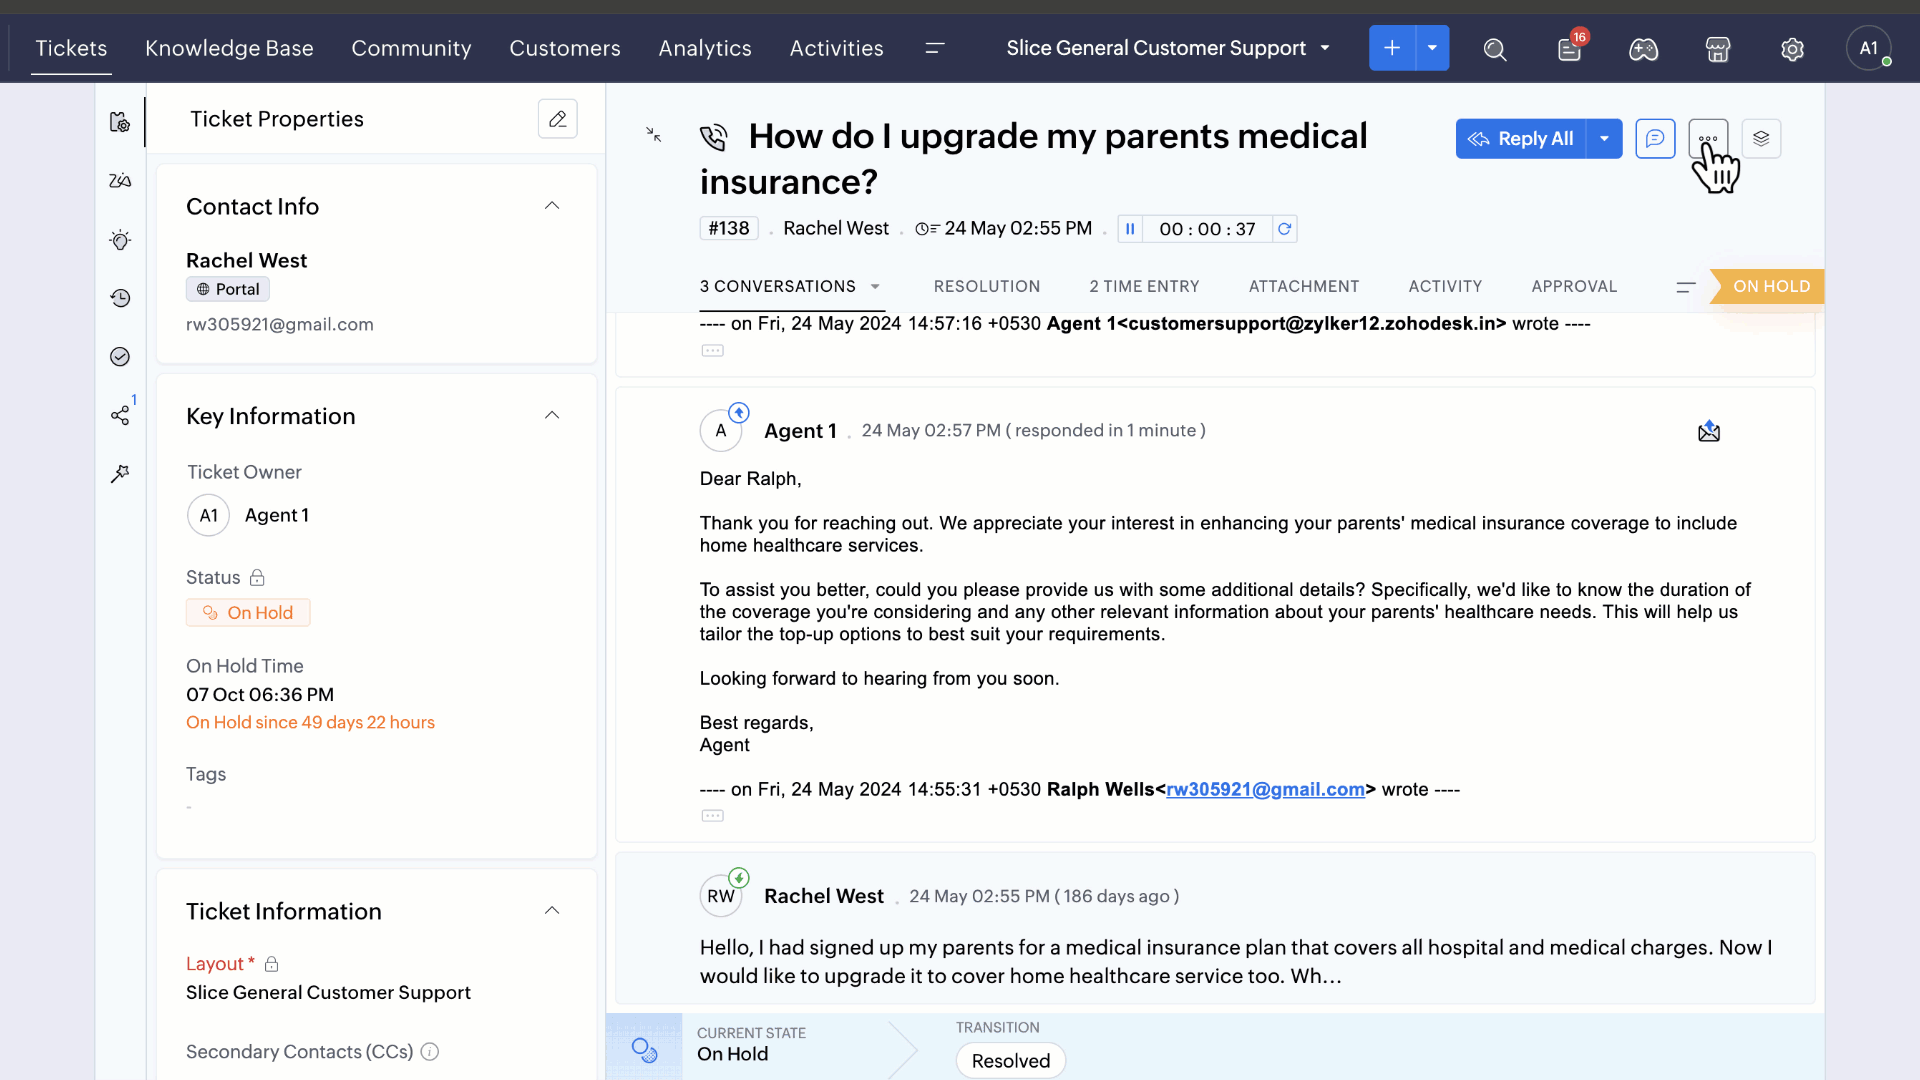Expand quoted text in topmost conversation
1920x1080 pixels.
click(x=713, y=351)
